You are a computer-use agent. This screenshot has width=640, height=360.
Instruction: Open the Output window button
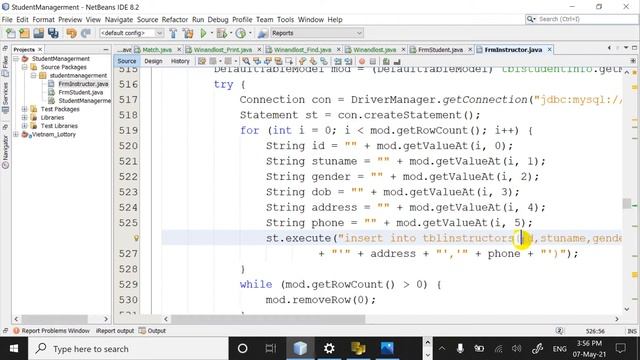click(x=152, y=331)
